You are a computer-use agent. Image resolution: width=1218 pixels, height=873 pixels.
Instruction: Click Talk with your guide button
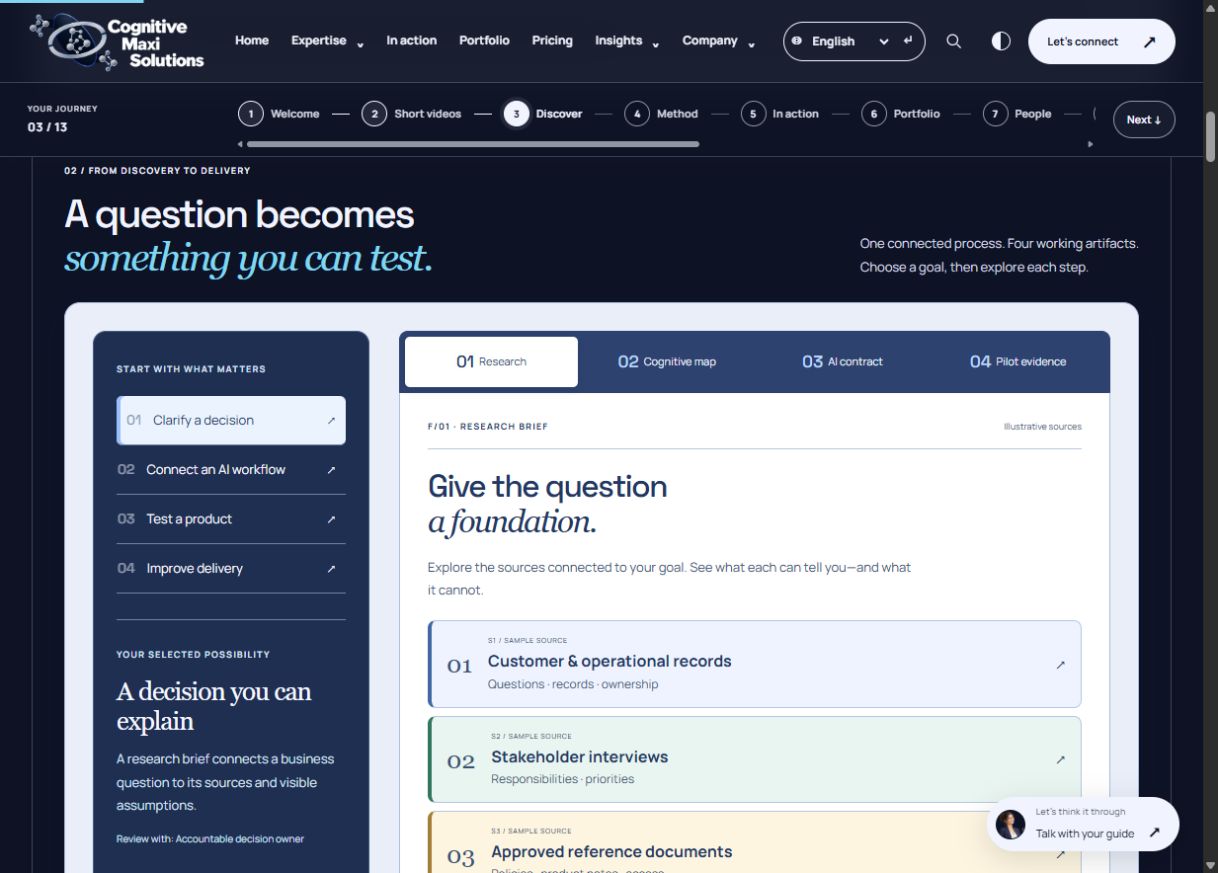click(1083, 825)
